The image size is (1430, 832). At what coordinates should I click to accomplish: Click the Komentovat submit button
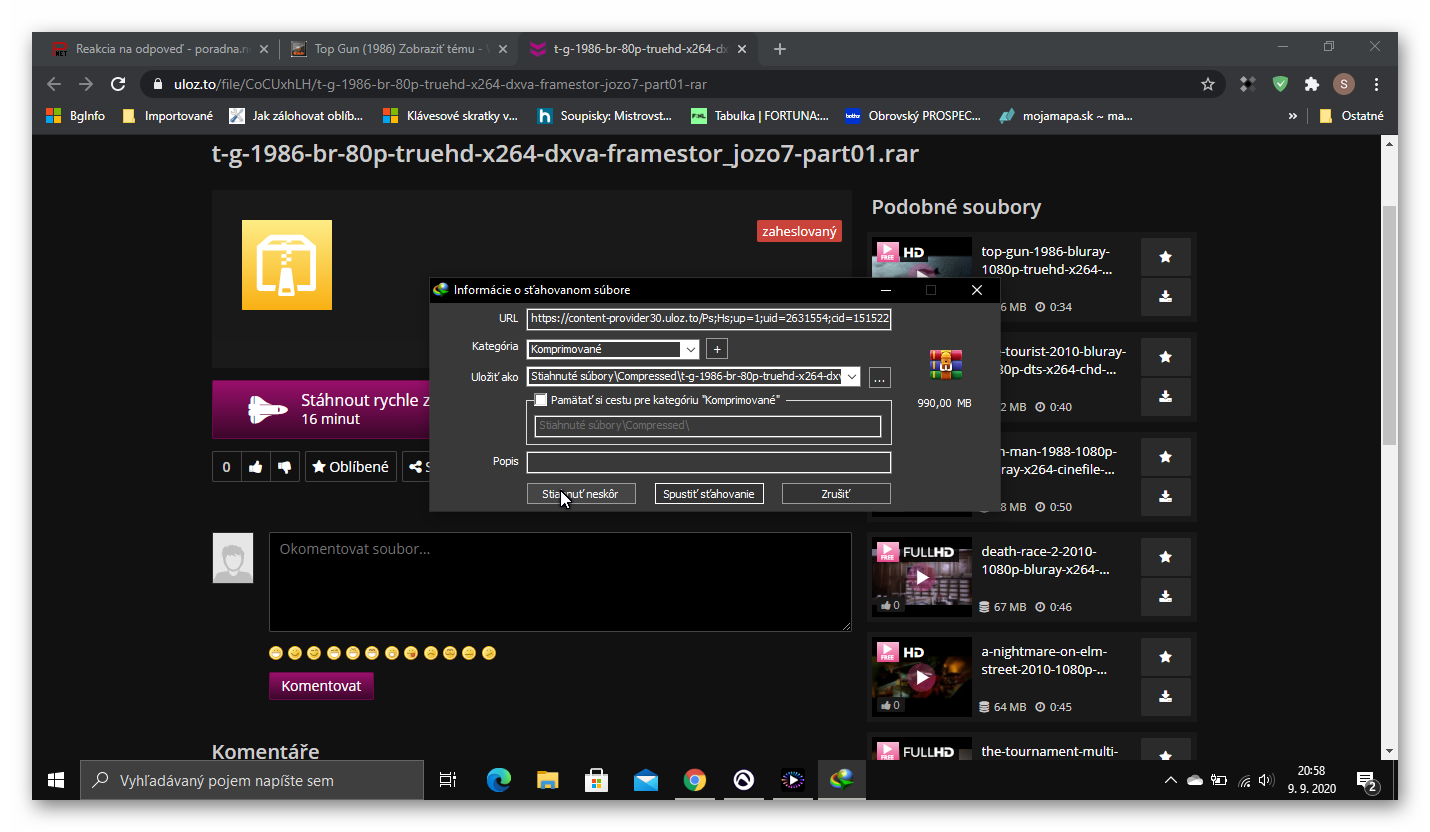coord(321,686)
